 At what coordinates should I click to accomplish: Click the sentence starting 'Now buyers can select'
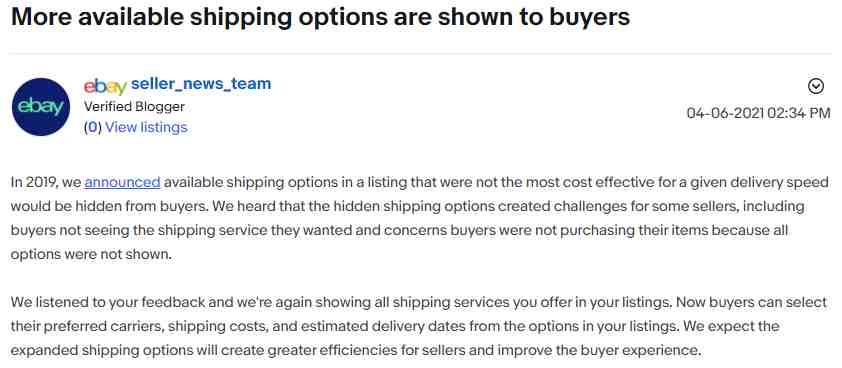tap(419, 314)
